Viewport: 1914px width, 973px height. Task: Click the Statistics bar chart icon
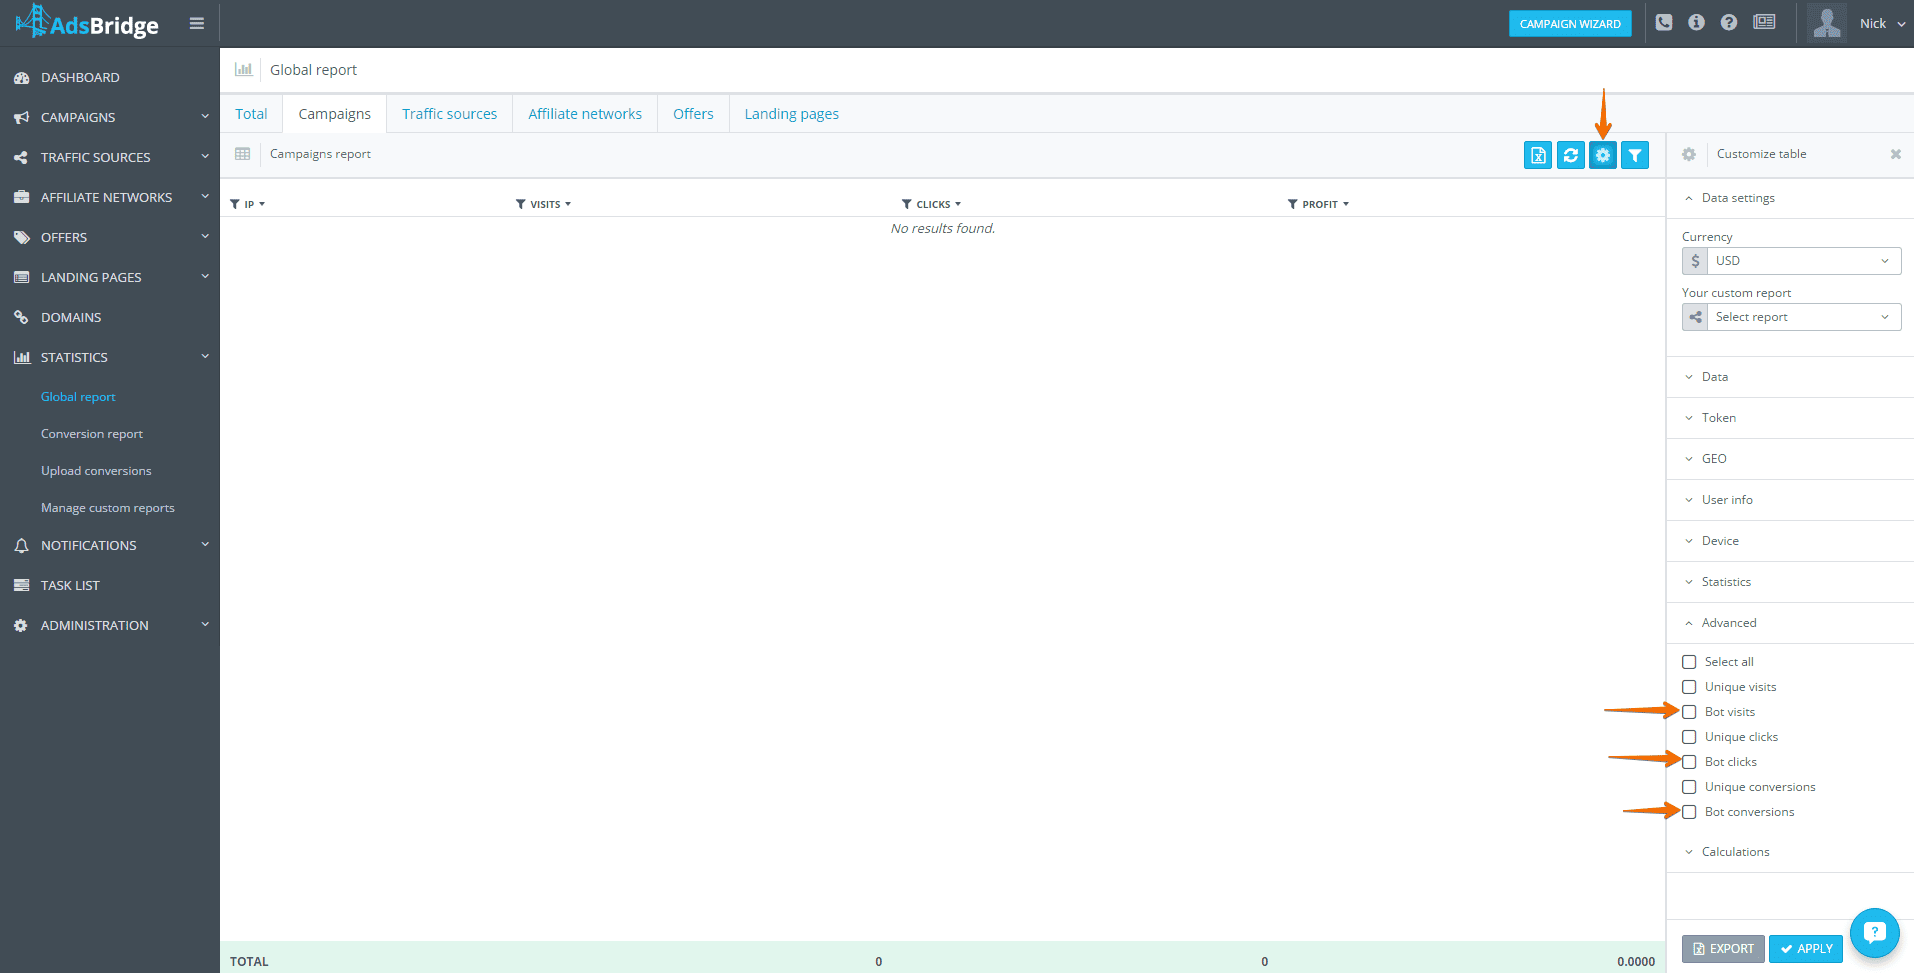pos(21,358)
